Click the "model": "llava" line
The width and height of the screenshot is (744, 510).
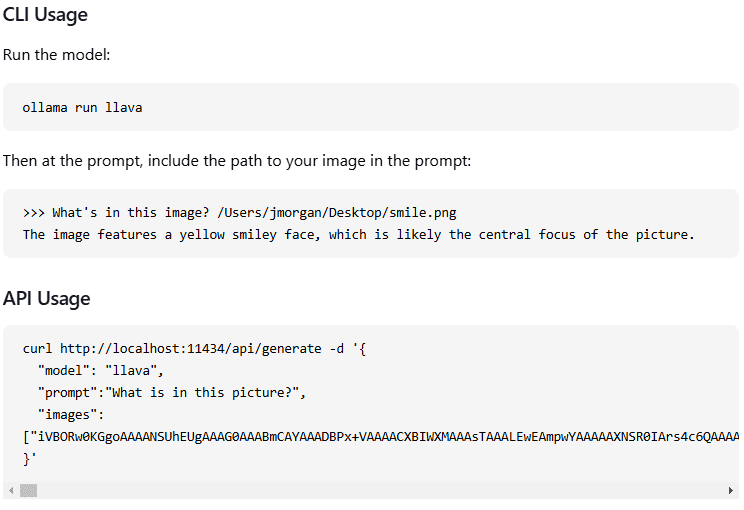101,371
